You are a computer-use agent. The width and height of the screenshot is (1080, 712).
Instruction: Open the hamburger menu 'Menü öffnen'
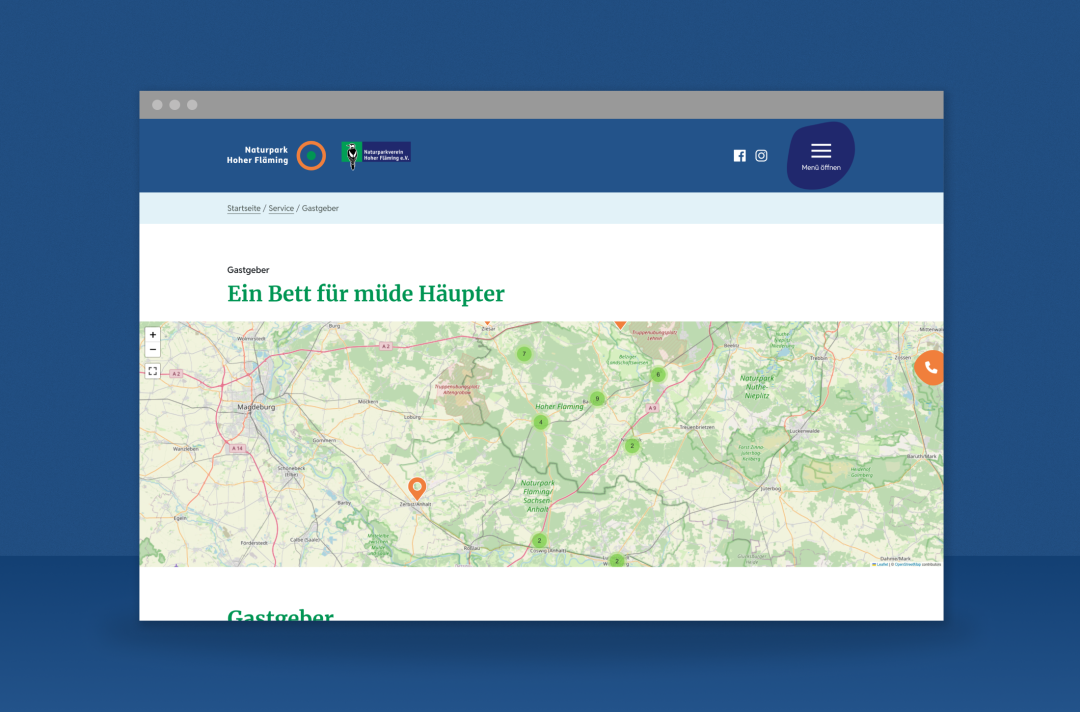pyautogui.click(x=820, y=156)
